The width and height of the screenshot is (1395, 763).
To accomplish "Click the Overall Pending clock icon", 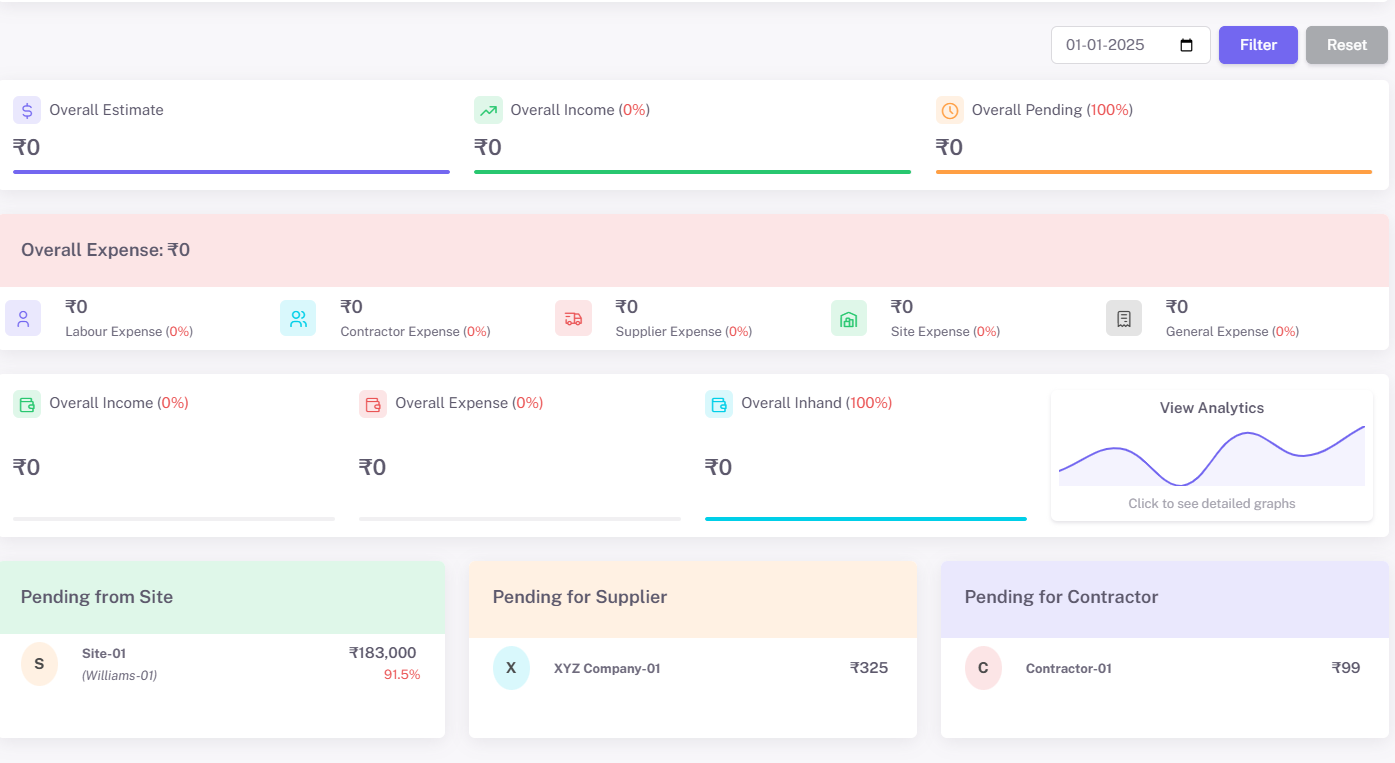I will (949, 110).
